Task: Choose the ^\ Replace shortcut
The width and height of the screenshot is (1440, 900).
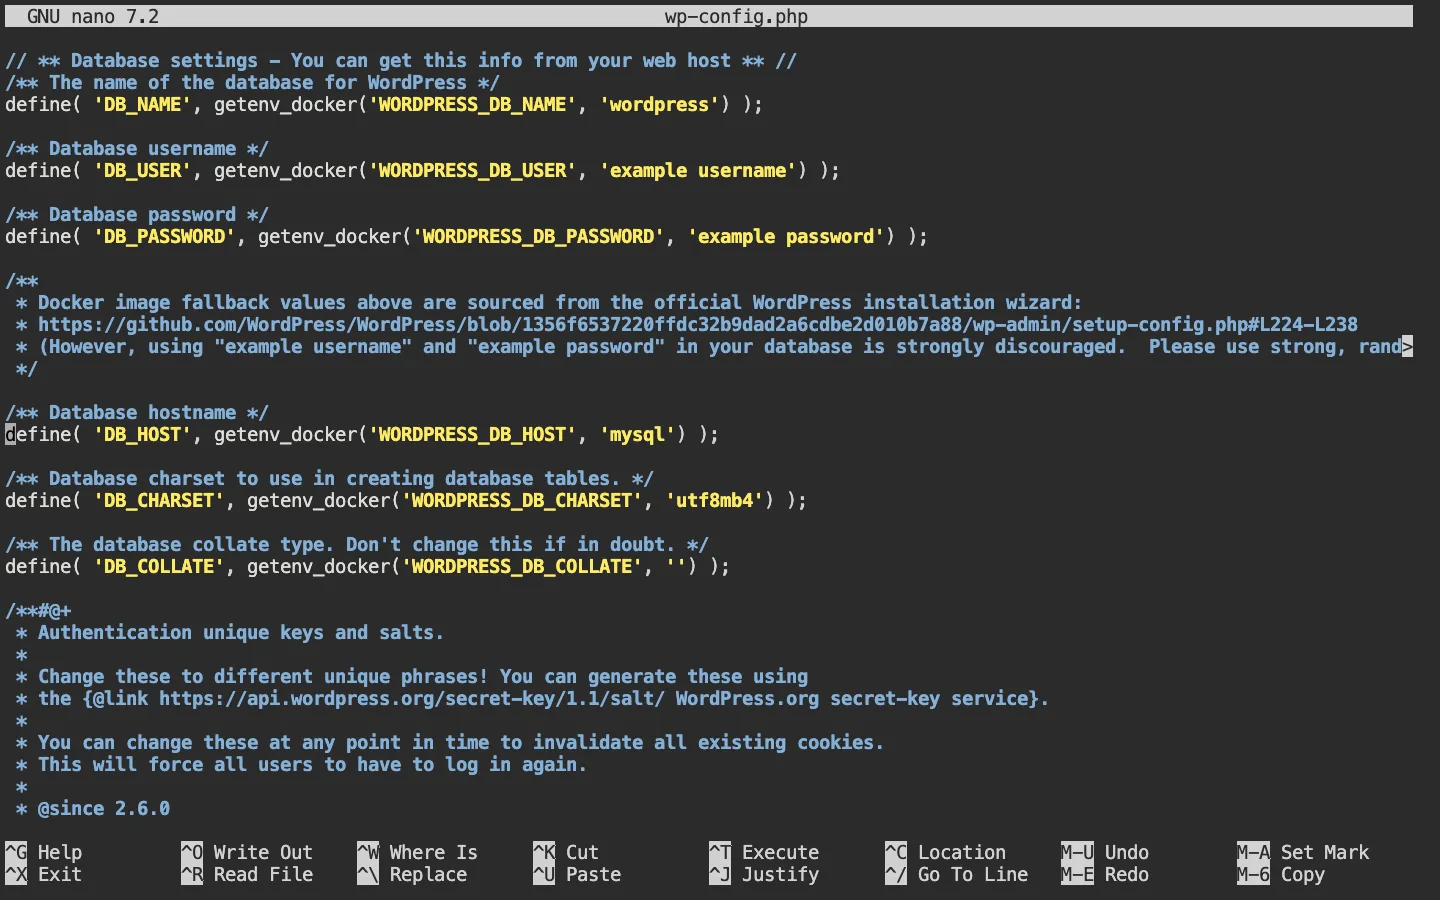Action: [412, 874]
